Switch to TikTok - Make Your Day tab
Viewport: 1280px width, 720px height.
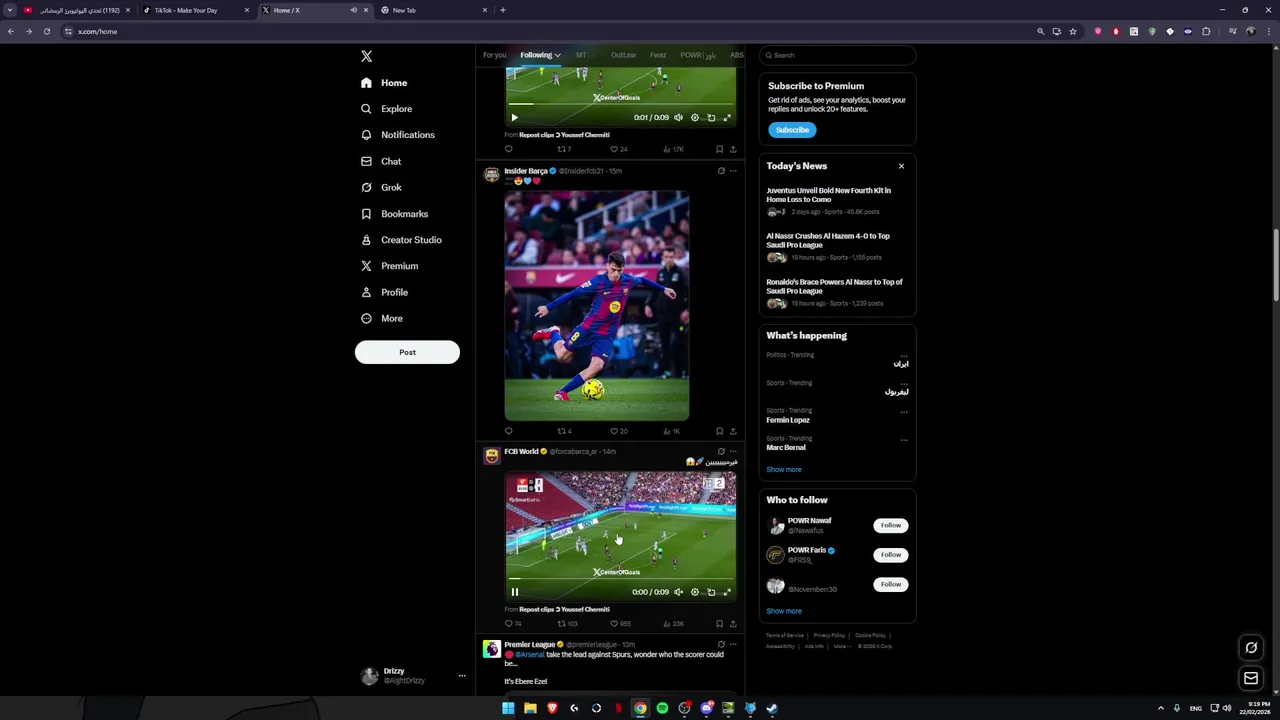[195, 10]
